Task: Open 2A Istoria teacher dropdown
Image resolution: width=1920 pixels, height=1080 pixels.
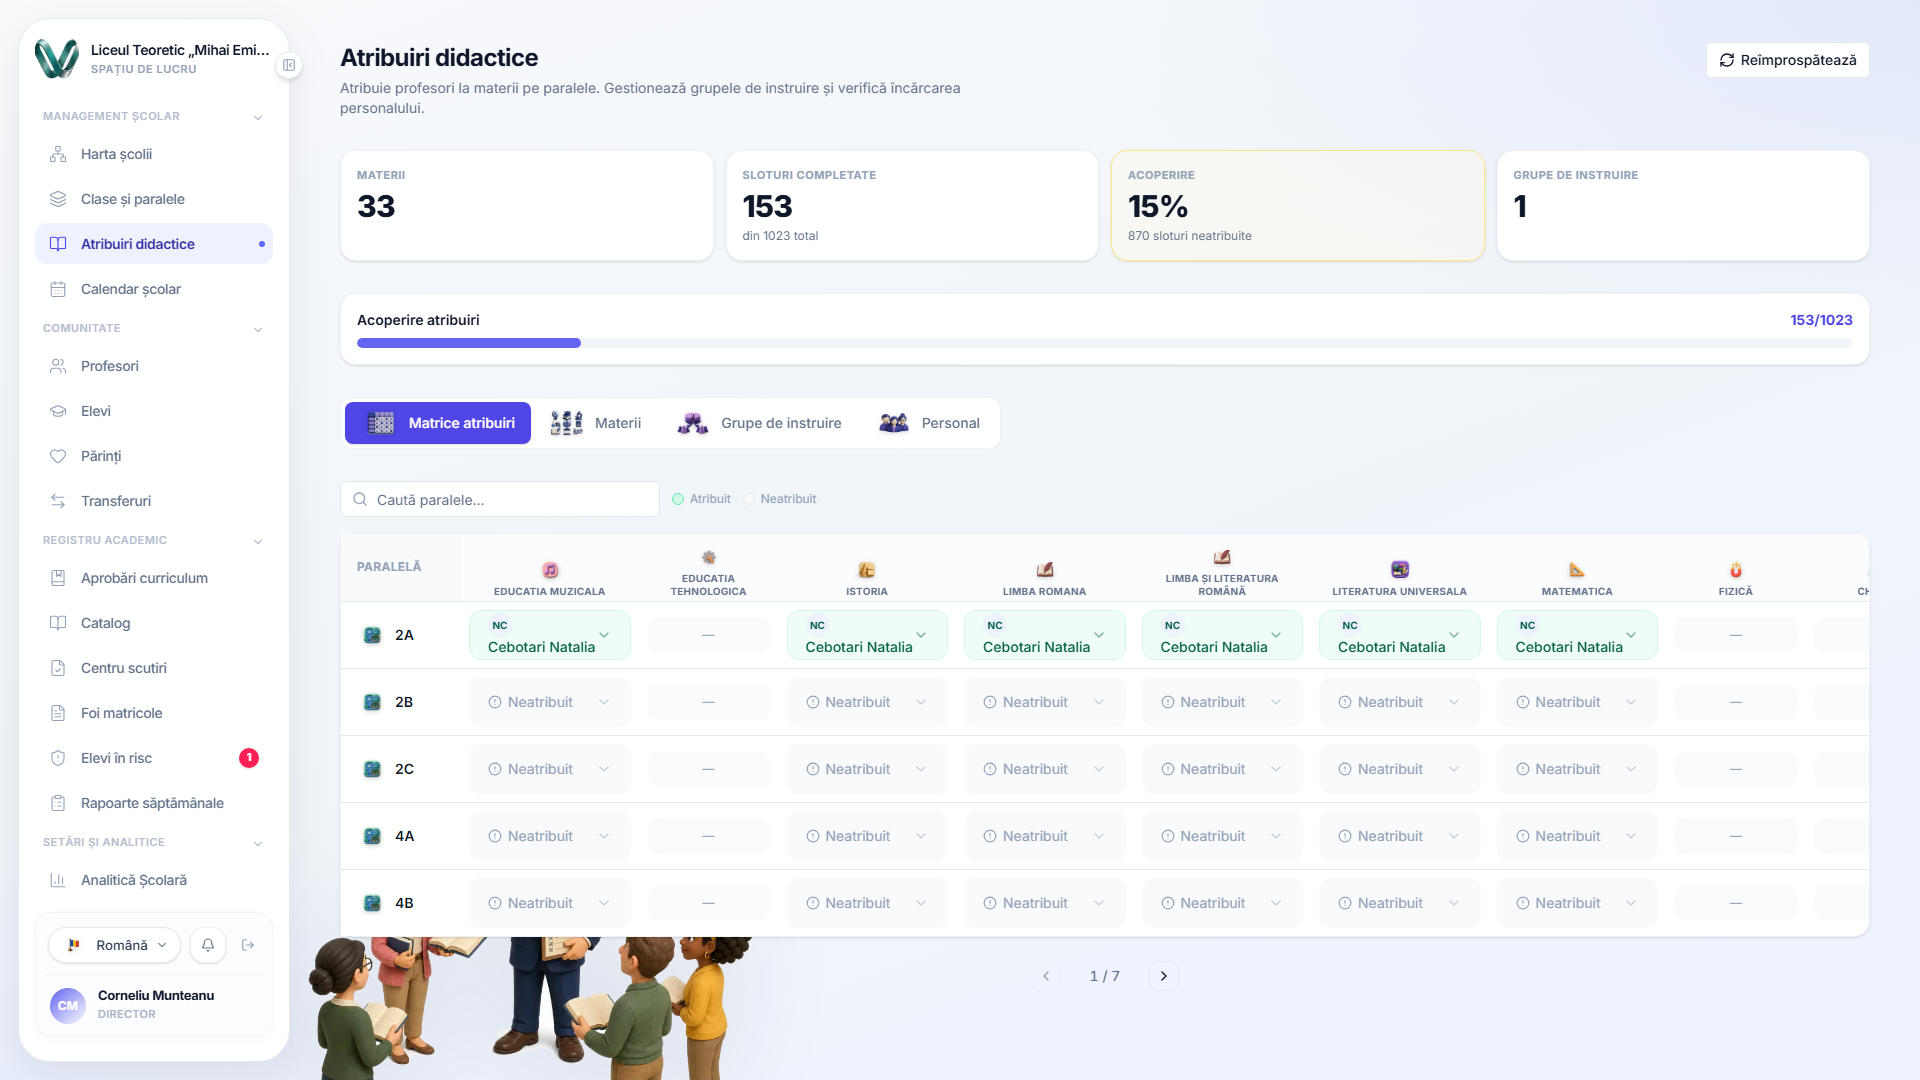Action: (867, 635)
